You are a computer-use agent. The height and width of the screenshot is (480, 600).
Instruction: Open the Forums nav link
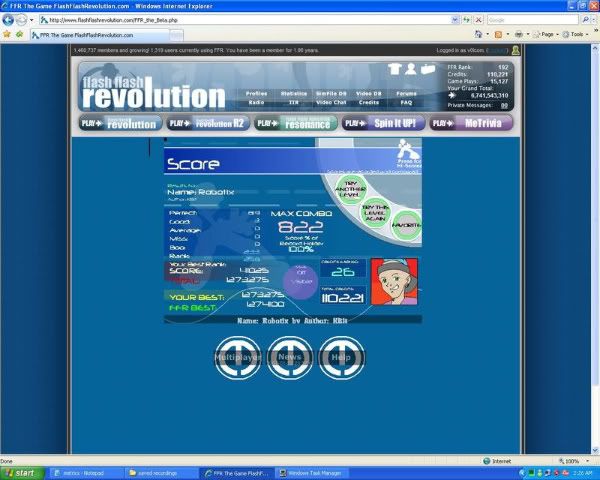(x=406, y=93)
